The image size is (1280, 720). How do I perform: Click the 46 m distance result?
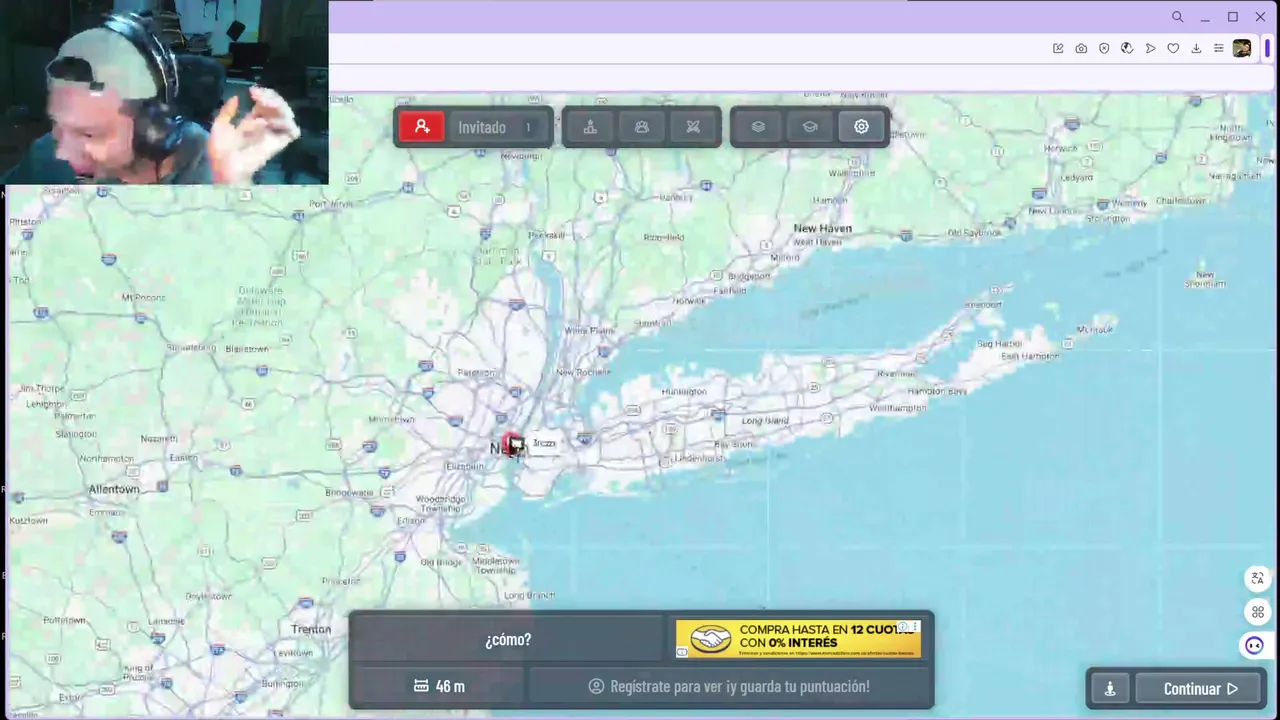439,686
